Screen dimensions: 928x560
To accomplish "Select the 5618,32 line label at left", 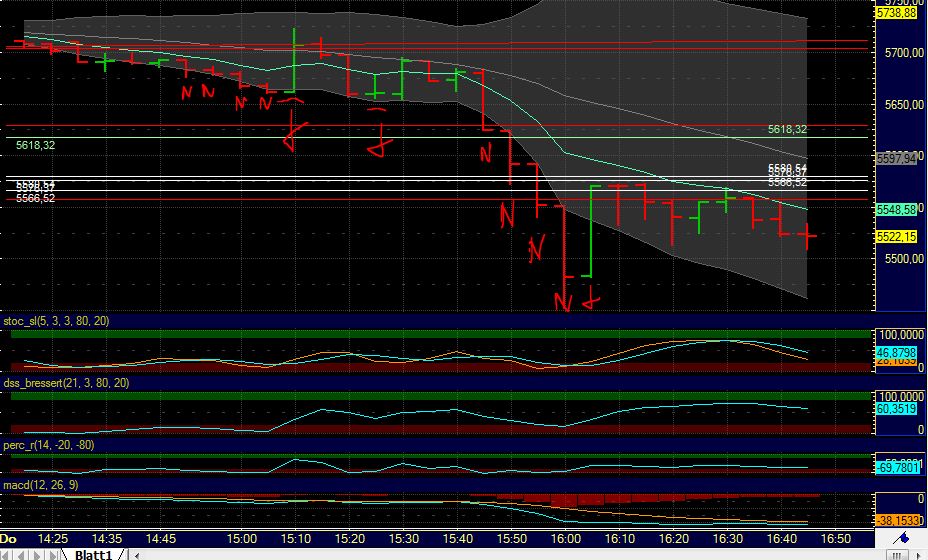I will 35,145.
